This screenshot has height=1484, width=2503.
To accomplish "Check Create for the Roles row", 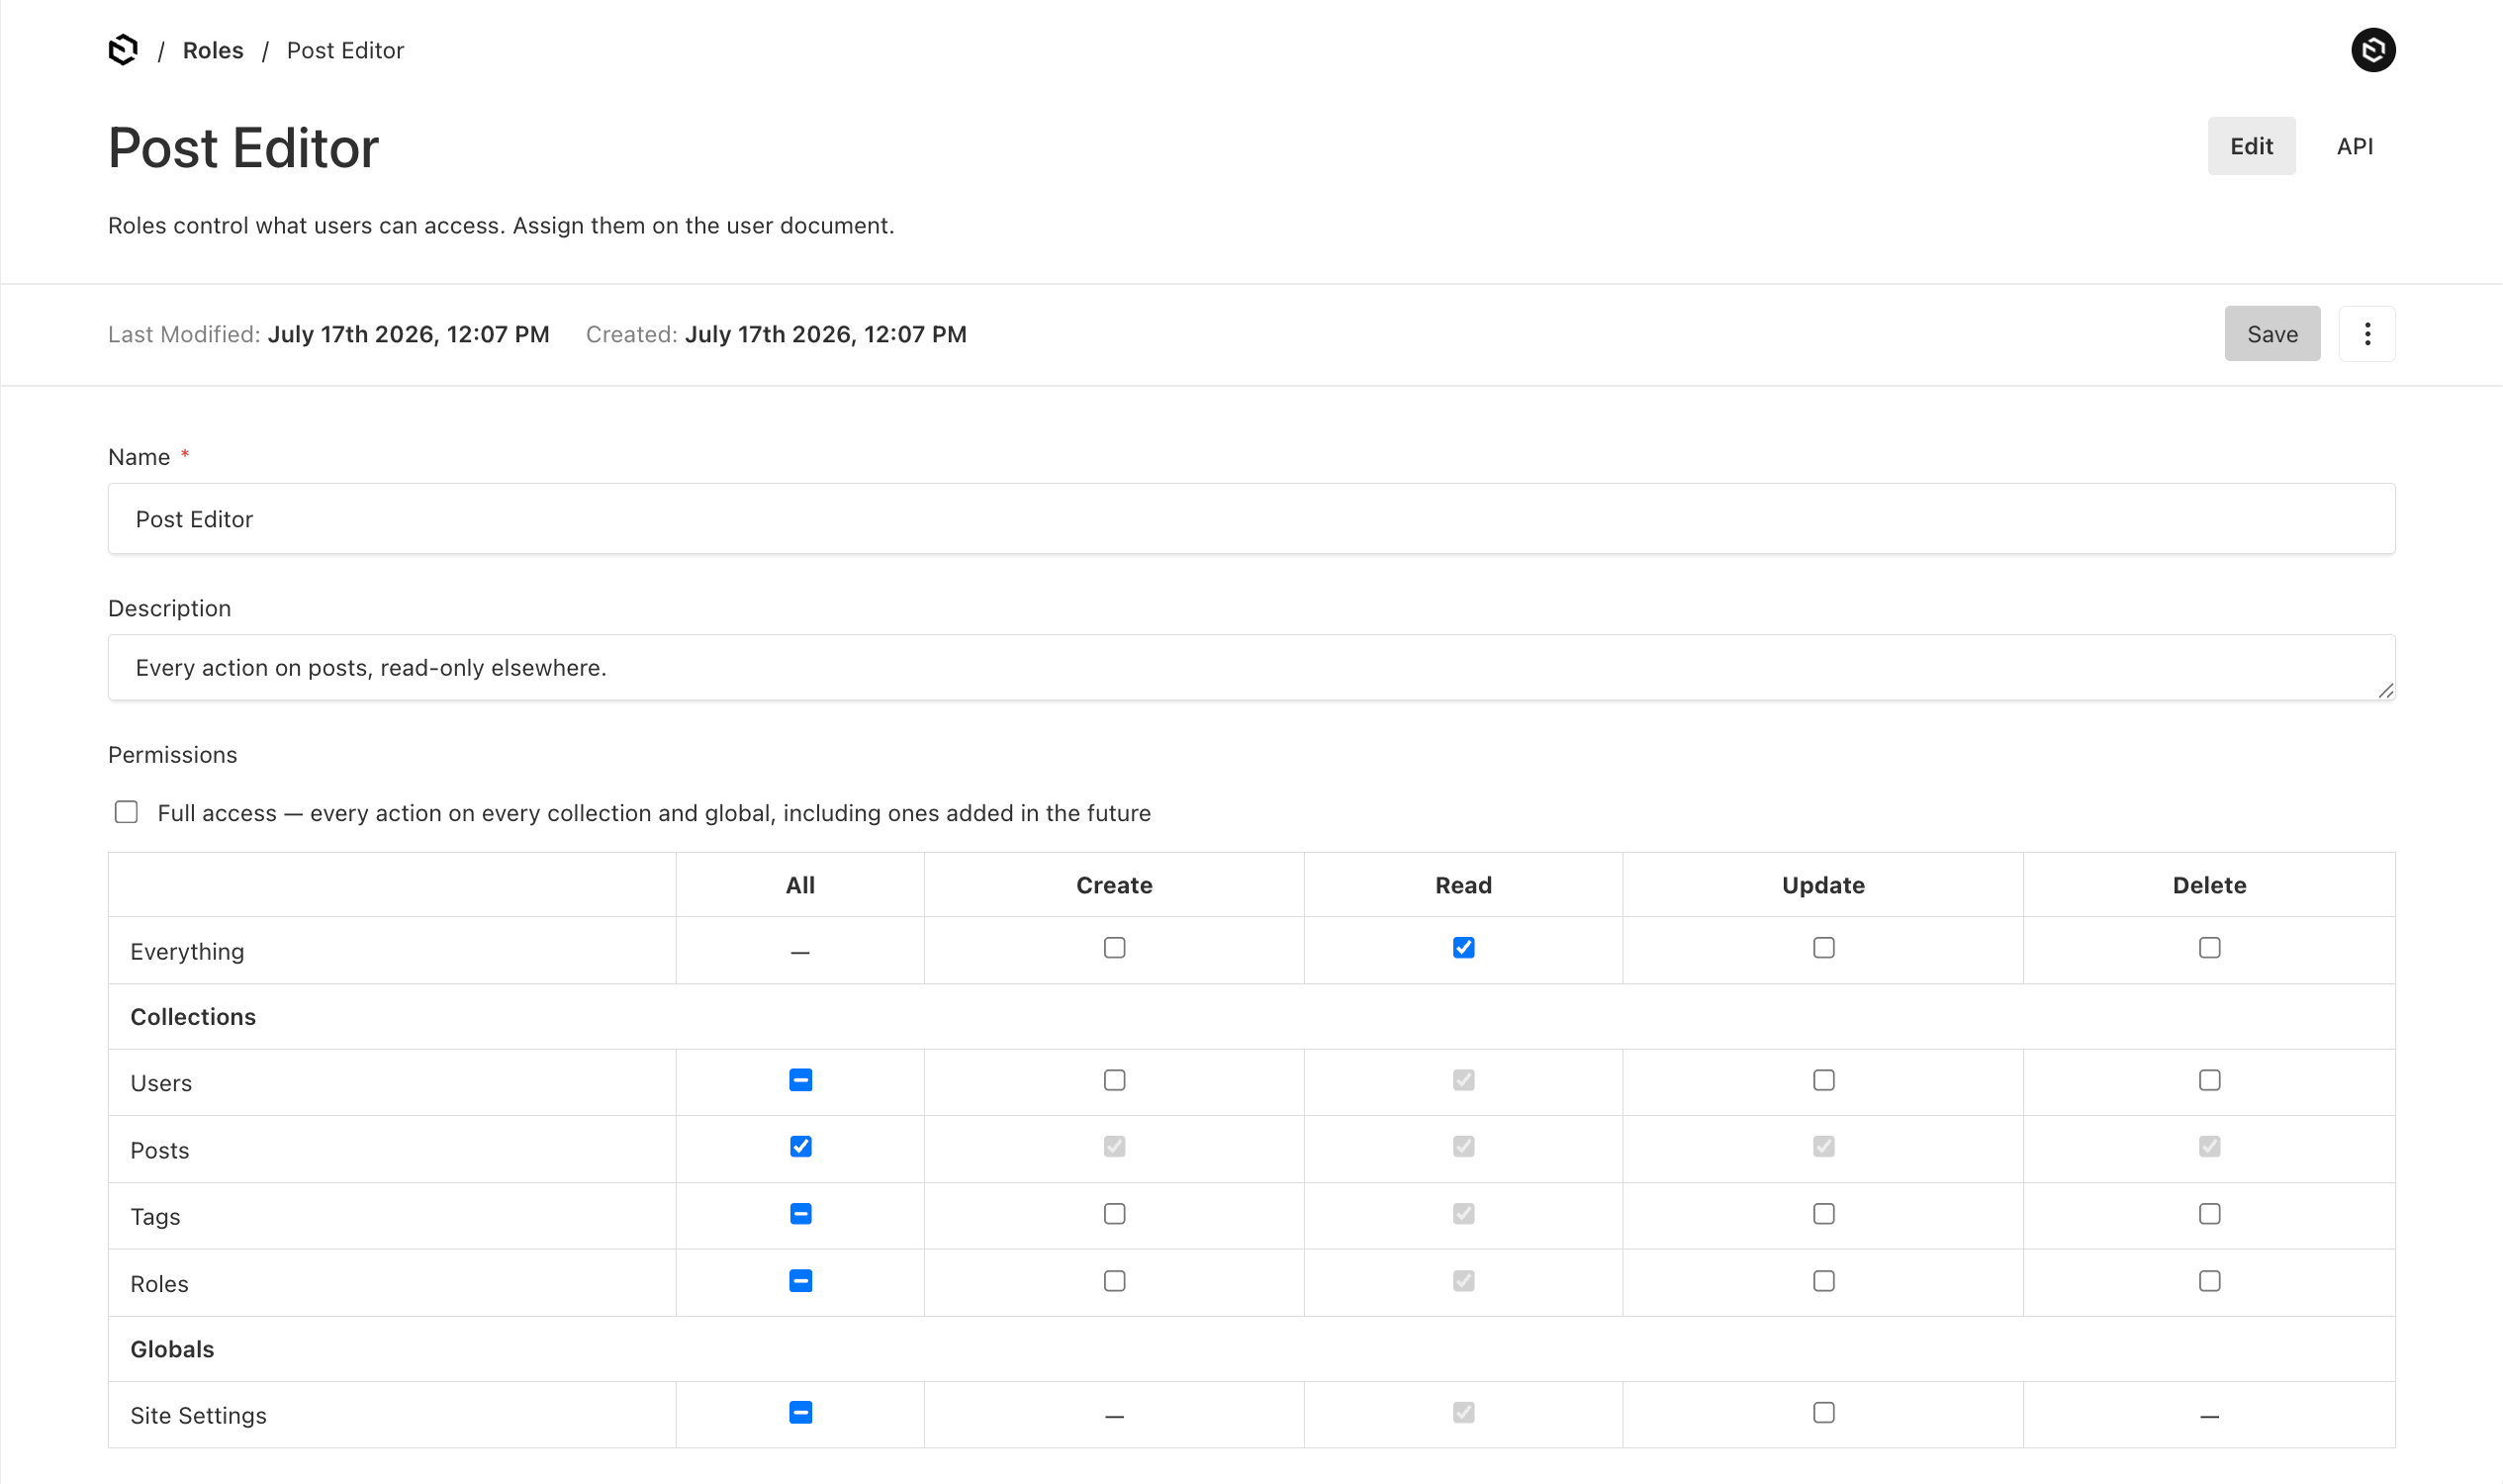I will coord(1114,1280).
